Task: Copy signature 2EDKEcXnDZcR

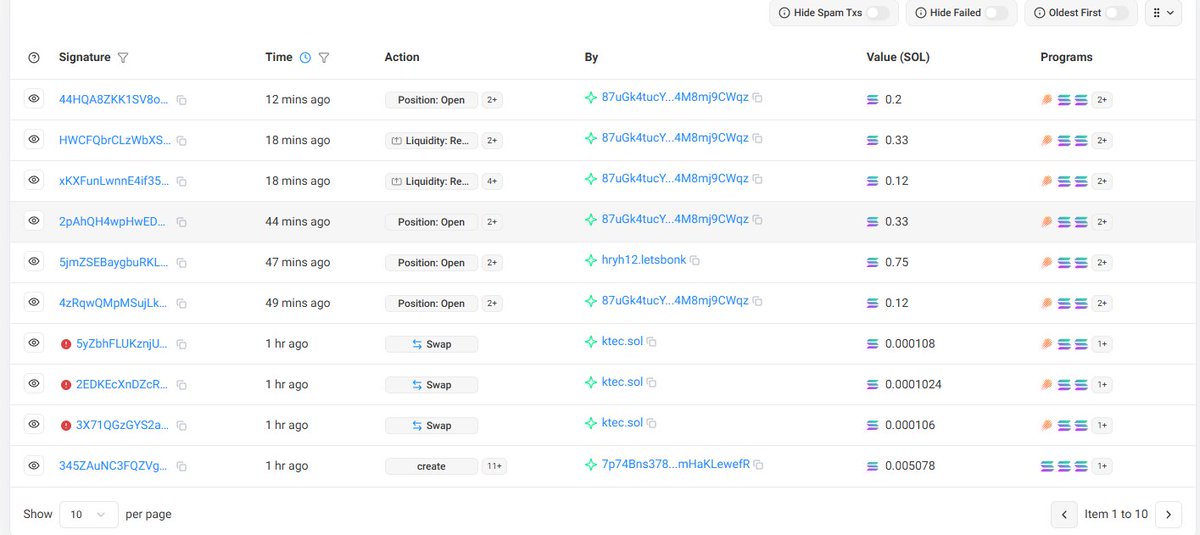Action: click(182, 385)
